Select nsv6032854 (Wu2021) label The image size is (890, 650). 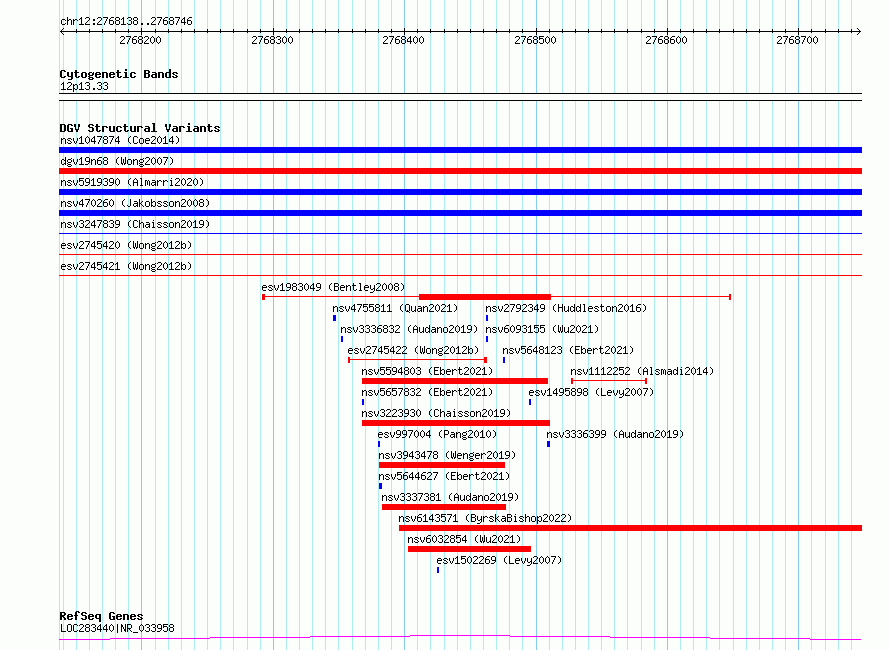[x=464, y=539]
